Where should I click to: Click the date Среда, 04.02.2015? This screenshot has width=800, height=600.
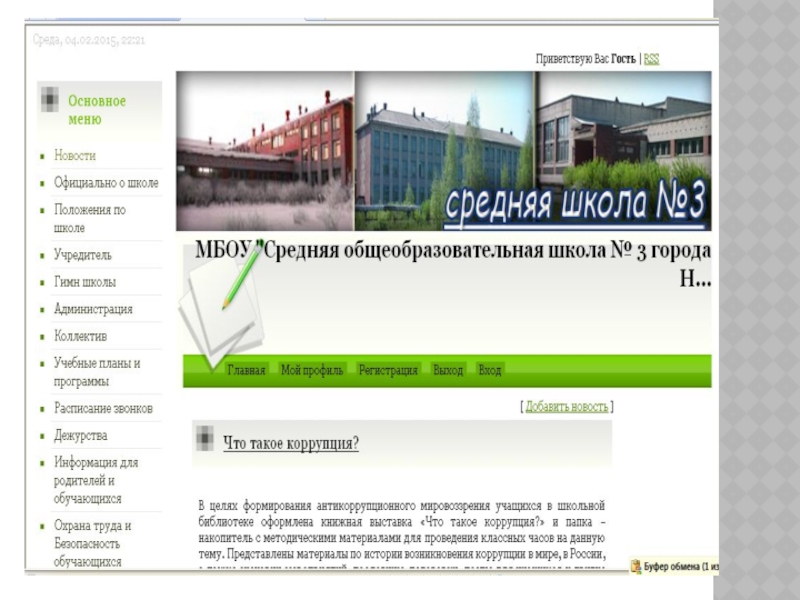tap(89, 40)
